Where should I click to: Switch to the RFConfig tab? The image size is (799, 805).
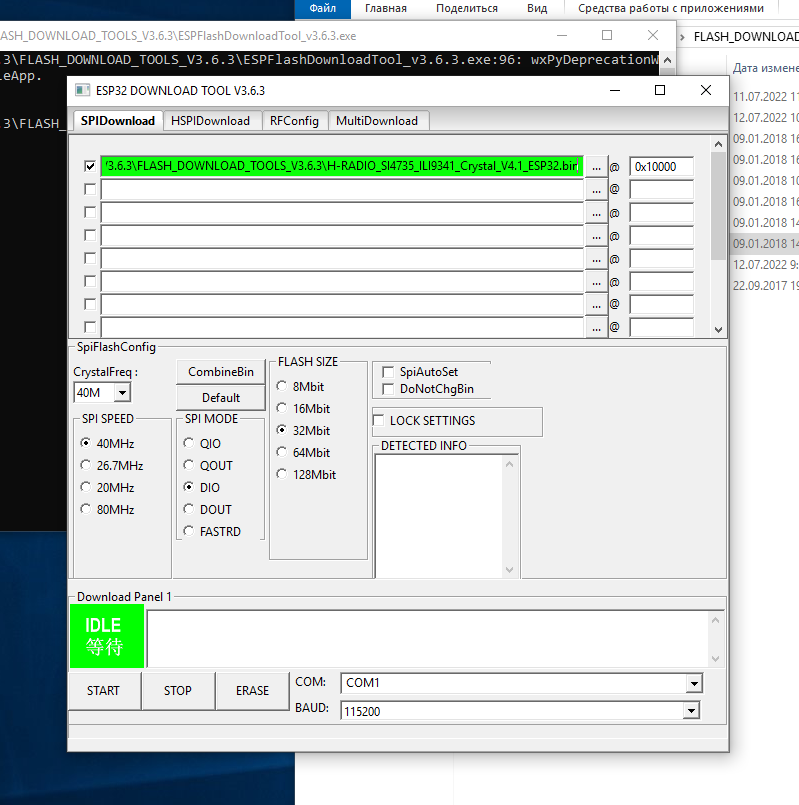coord(294,121)
